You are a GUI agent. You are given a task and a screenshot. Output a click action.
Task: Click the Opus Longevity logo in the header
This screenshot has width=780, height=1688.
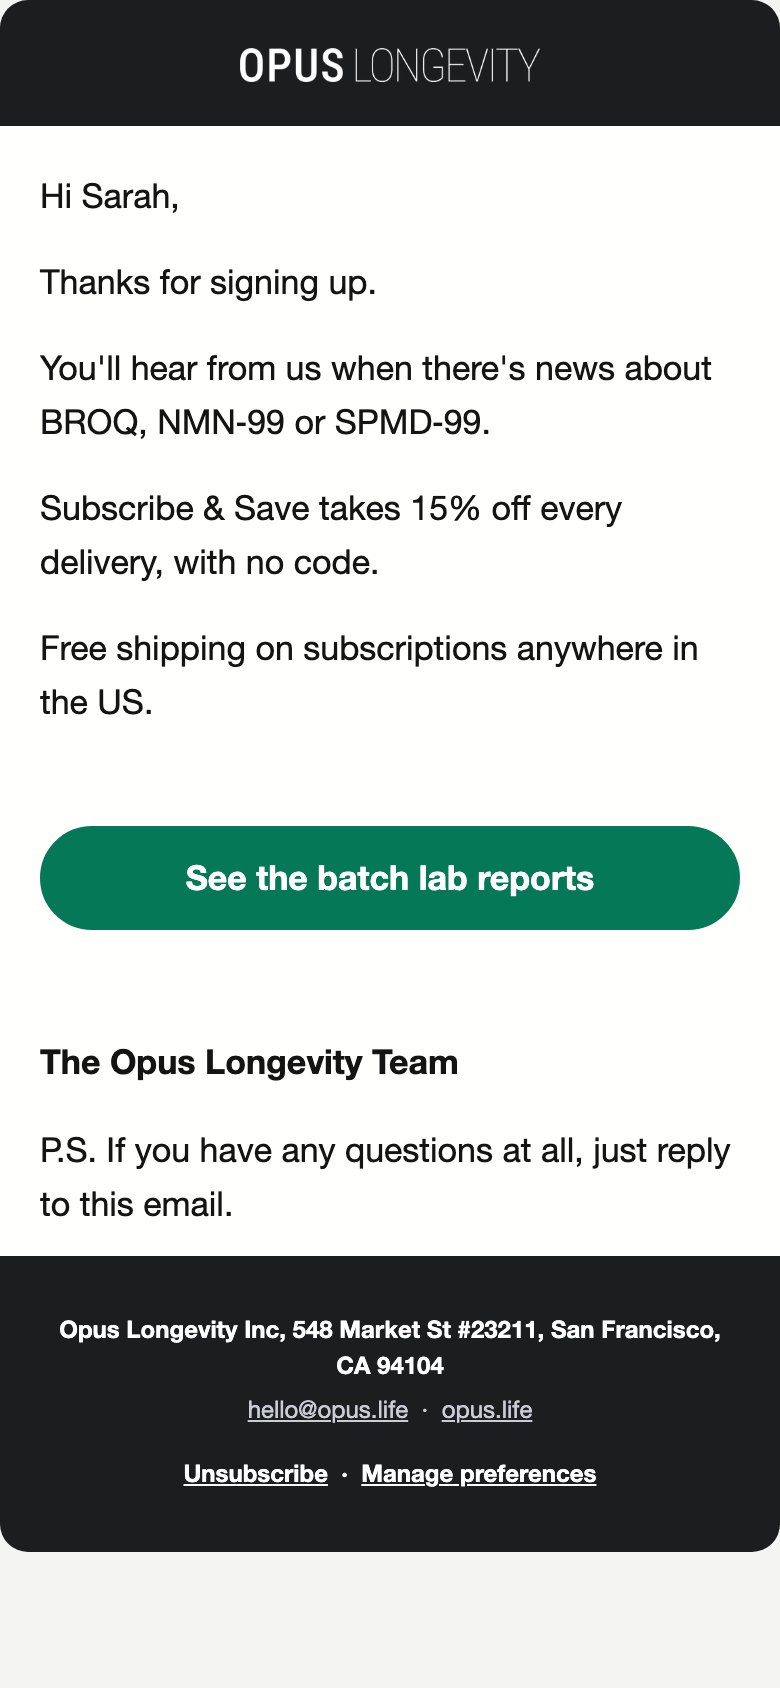coord(389,65)
